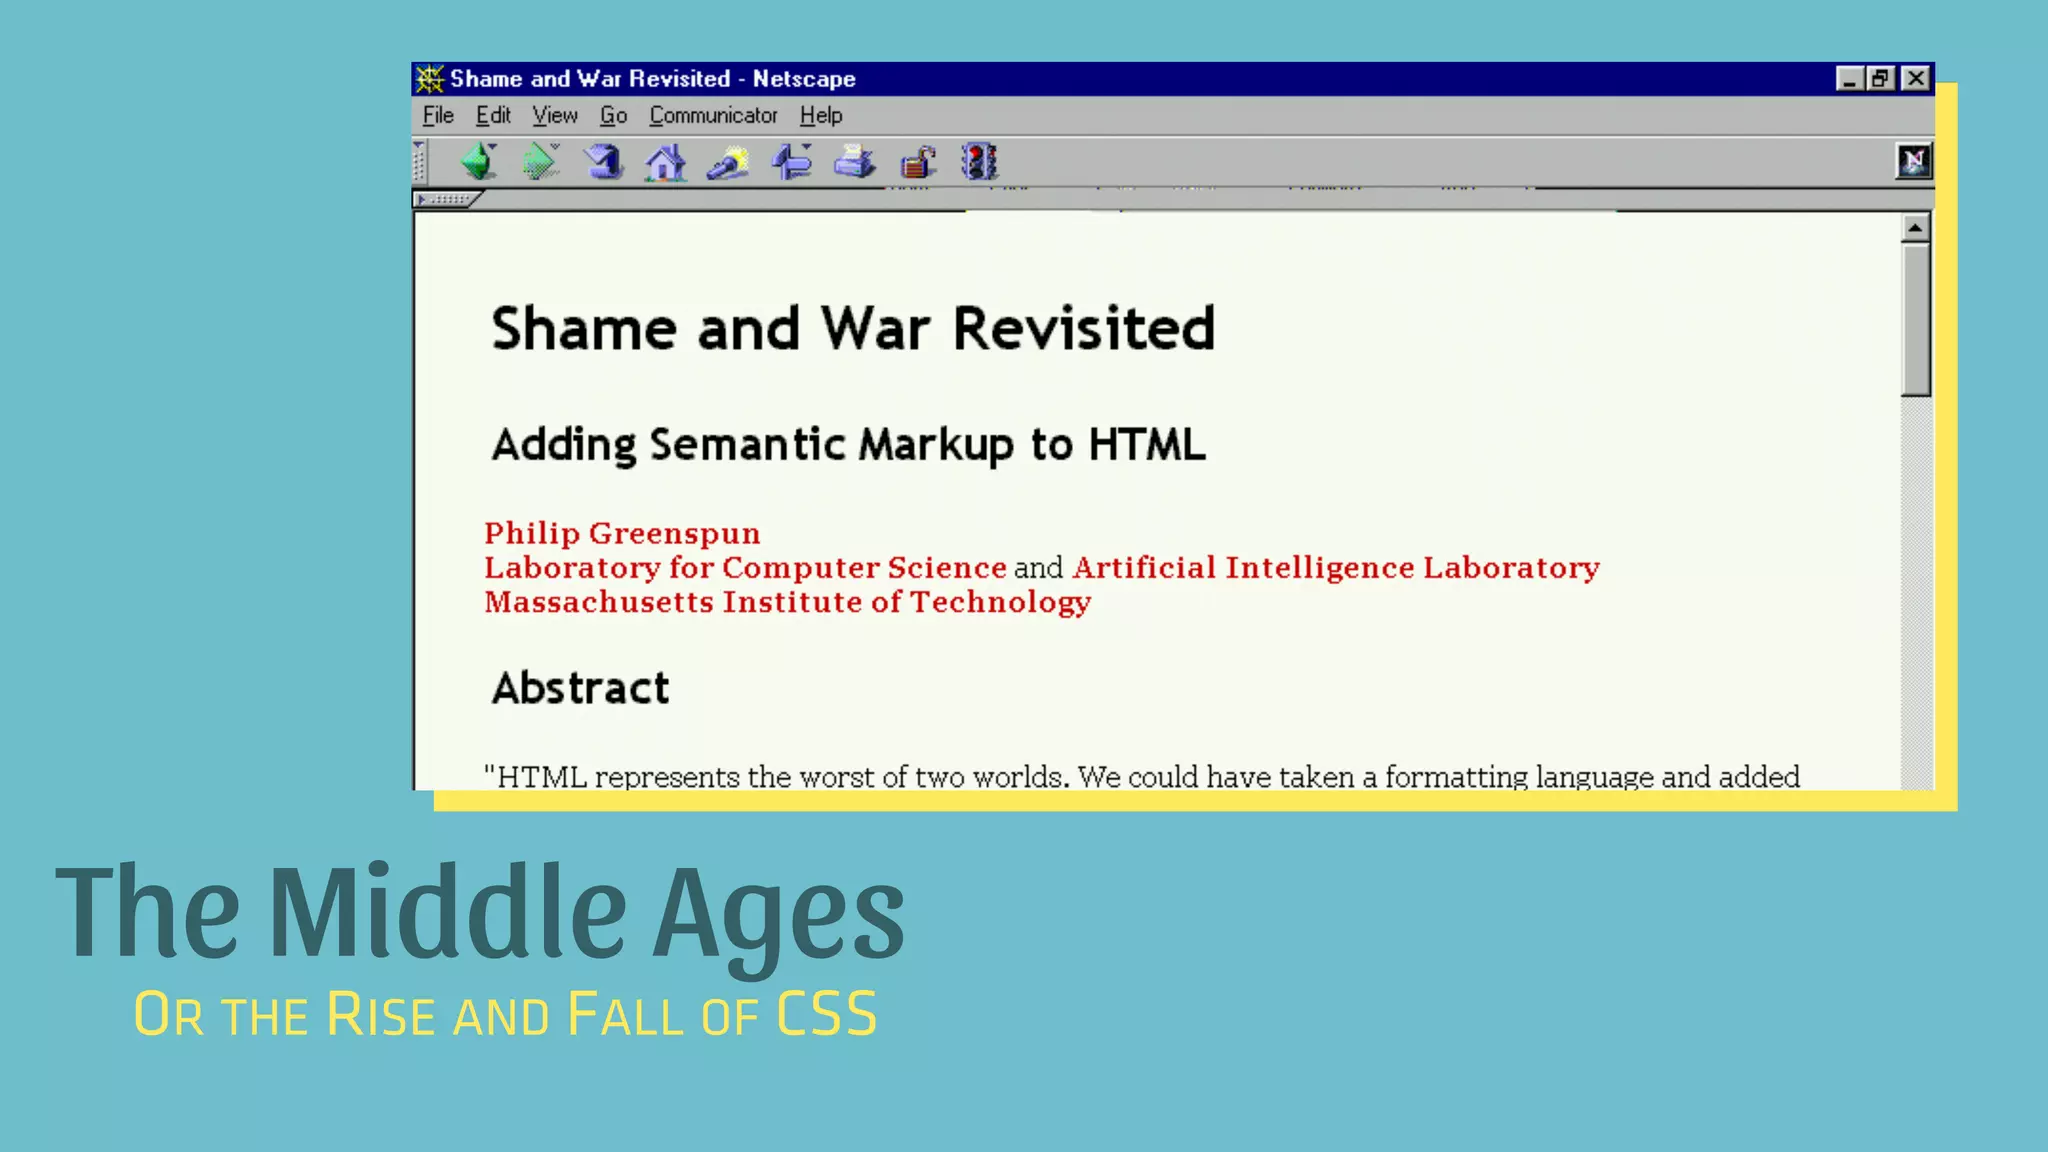Click the Reload page icon
This screenshot has width=2048, height=1152.
pyautogui.click(x=603, y=161)
